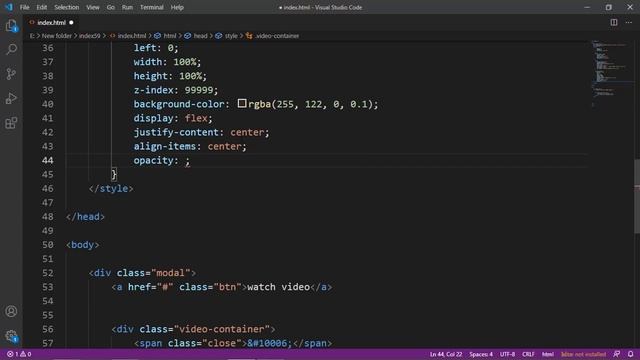640x360 pixels.
Task: Open the Manage gear menu
Action: click(11, 336)
